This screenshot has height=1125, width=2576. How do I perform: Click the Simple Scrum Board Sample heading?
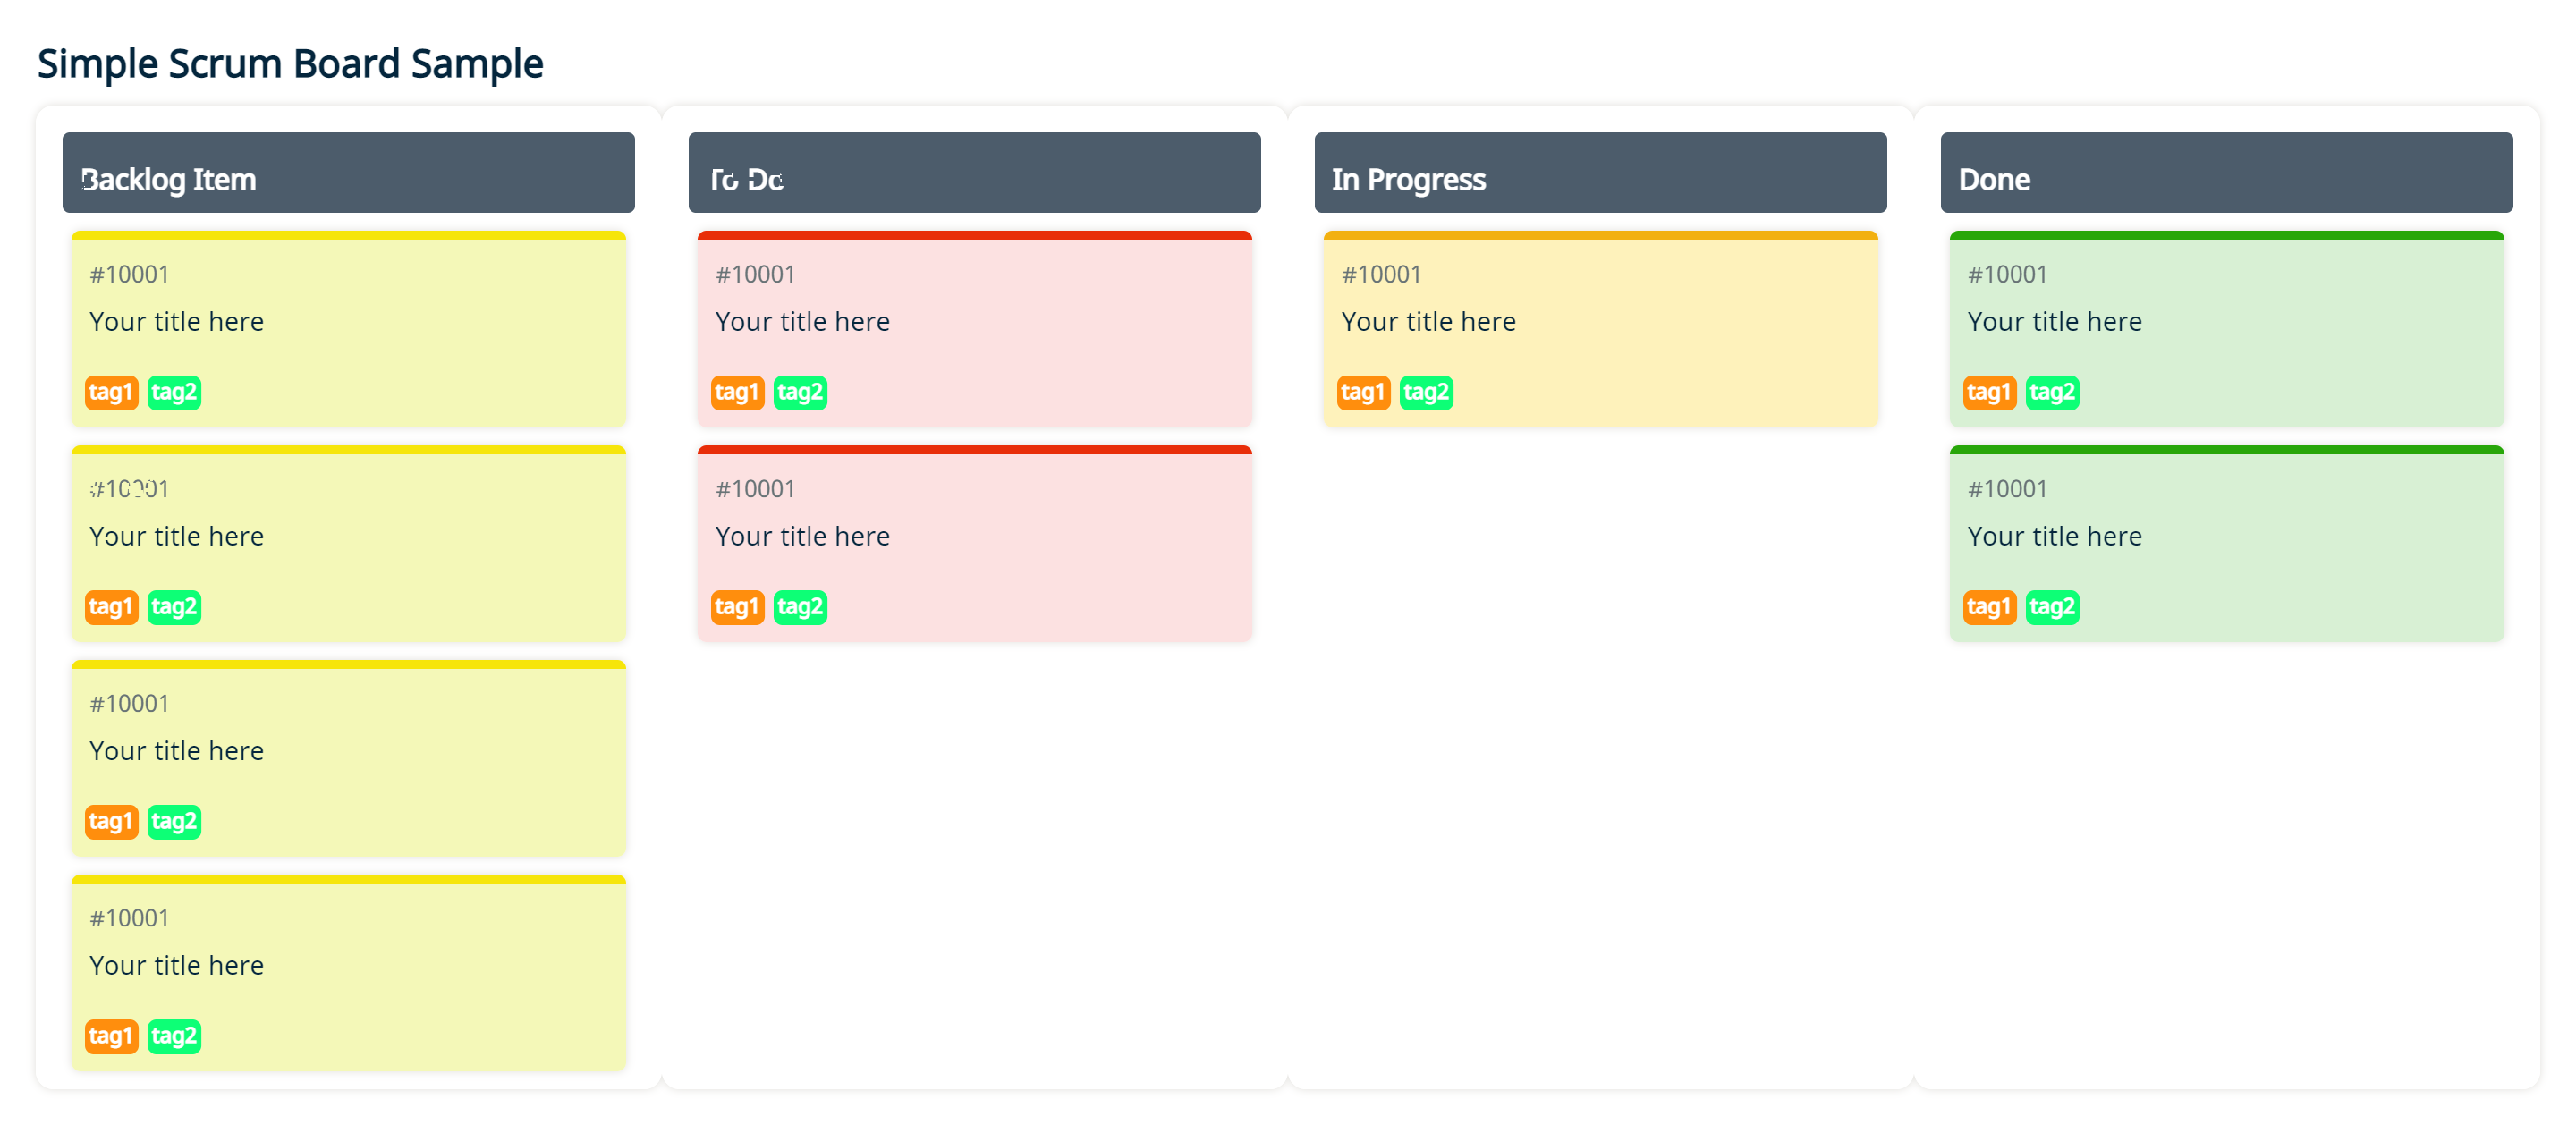pyautogui.click(x=291, y=63)
